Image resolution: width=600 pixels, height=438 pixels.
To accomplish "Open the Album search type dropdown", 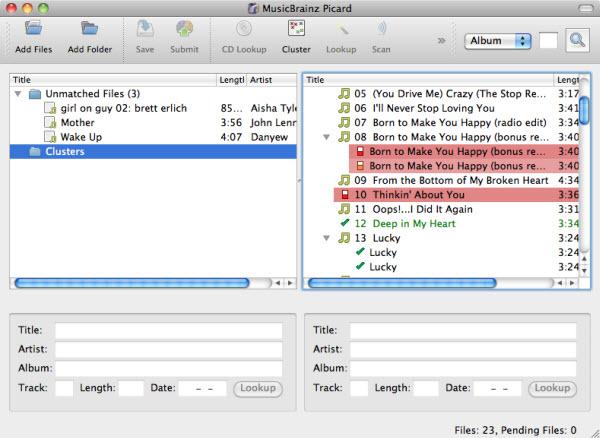I will tap(498, 41).
